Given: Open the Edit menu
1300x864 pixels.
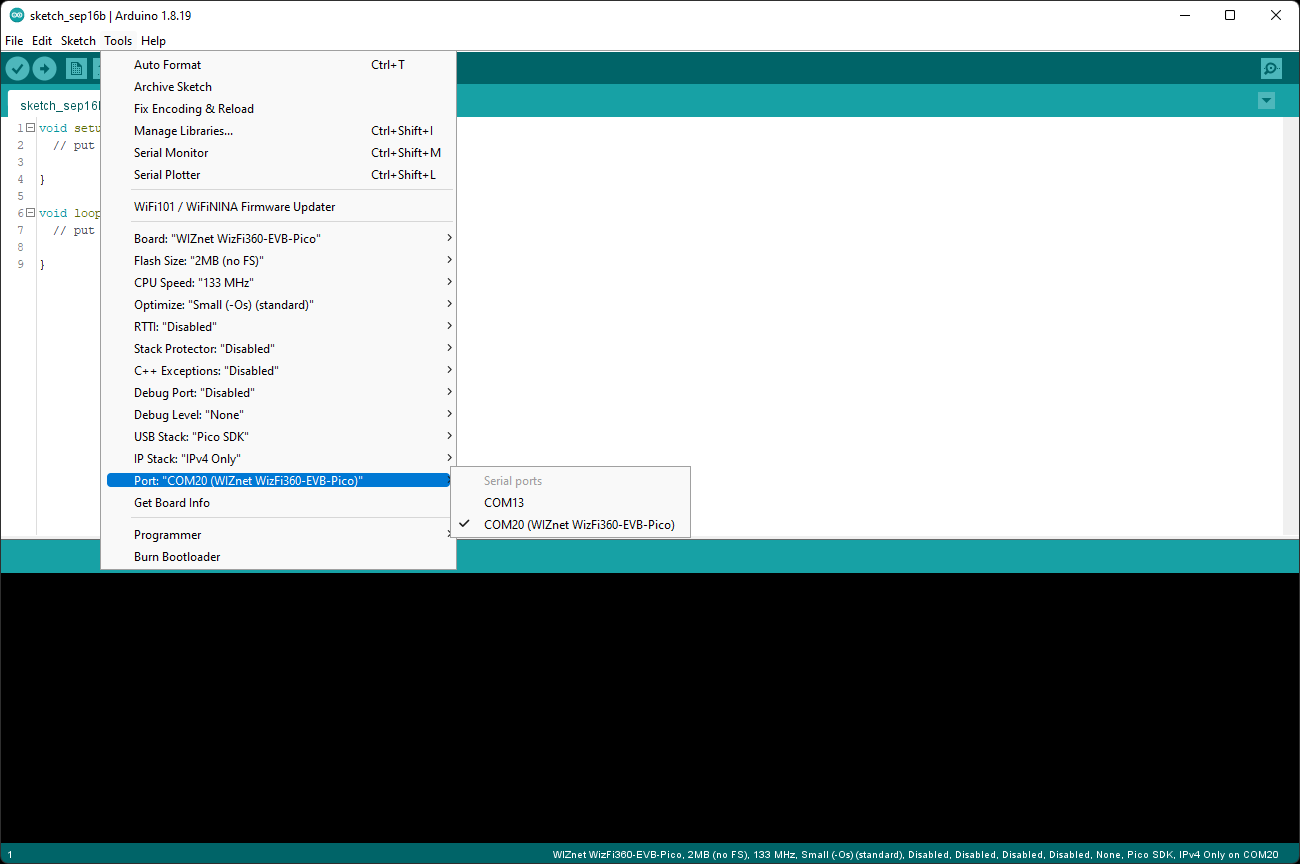Looking at the screenshot, I should click(x=42, y=41).
